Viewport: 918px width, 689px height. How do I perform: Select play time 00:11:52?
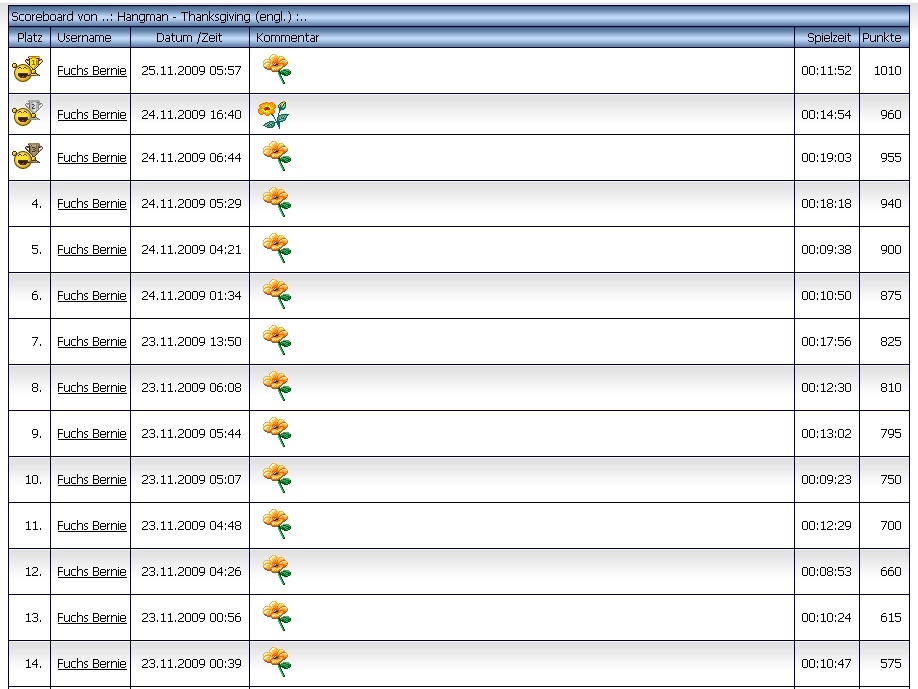click(x=826, y=70)
